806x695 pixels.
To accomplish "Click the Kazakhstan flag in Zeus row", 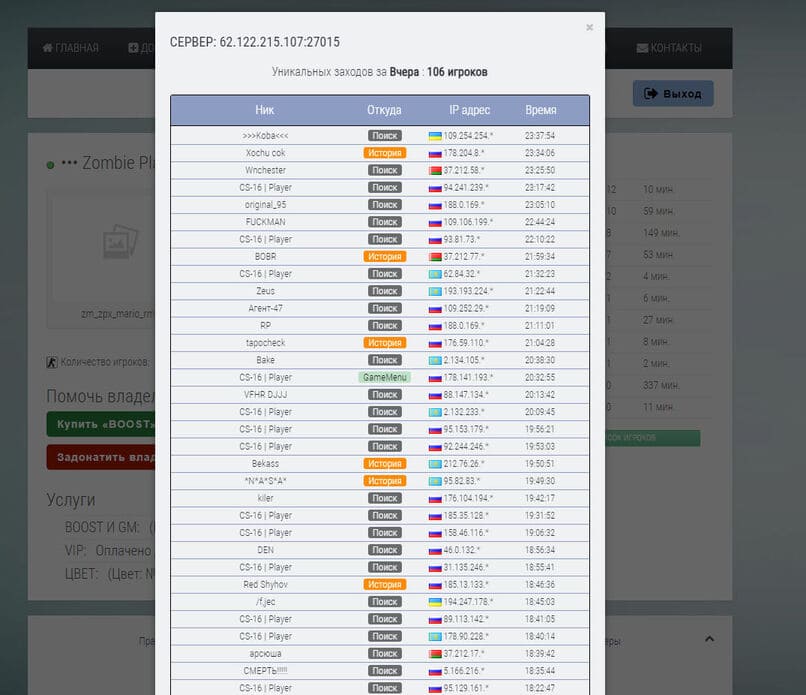I will pyautogui.click(x=435, y=291).
